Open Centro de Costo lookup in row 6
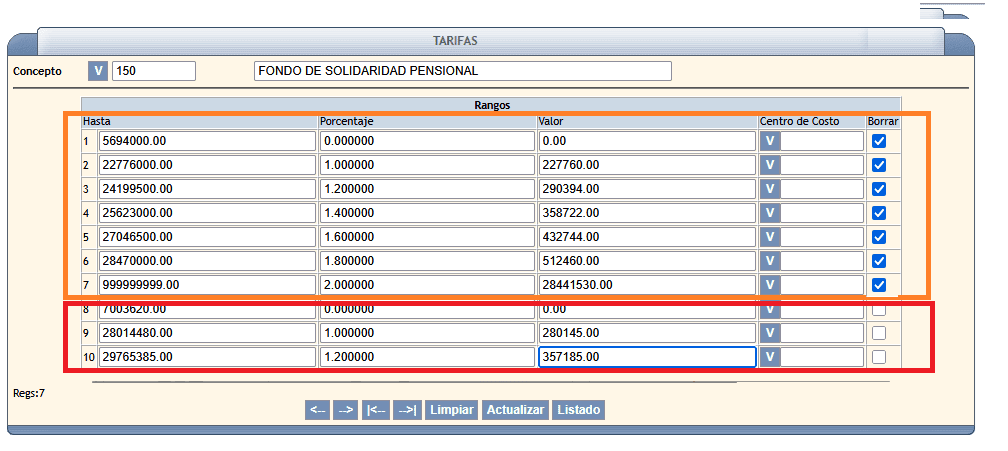Screen dimensions: 1008x451 click(770, 261)
